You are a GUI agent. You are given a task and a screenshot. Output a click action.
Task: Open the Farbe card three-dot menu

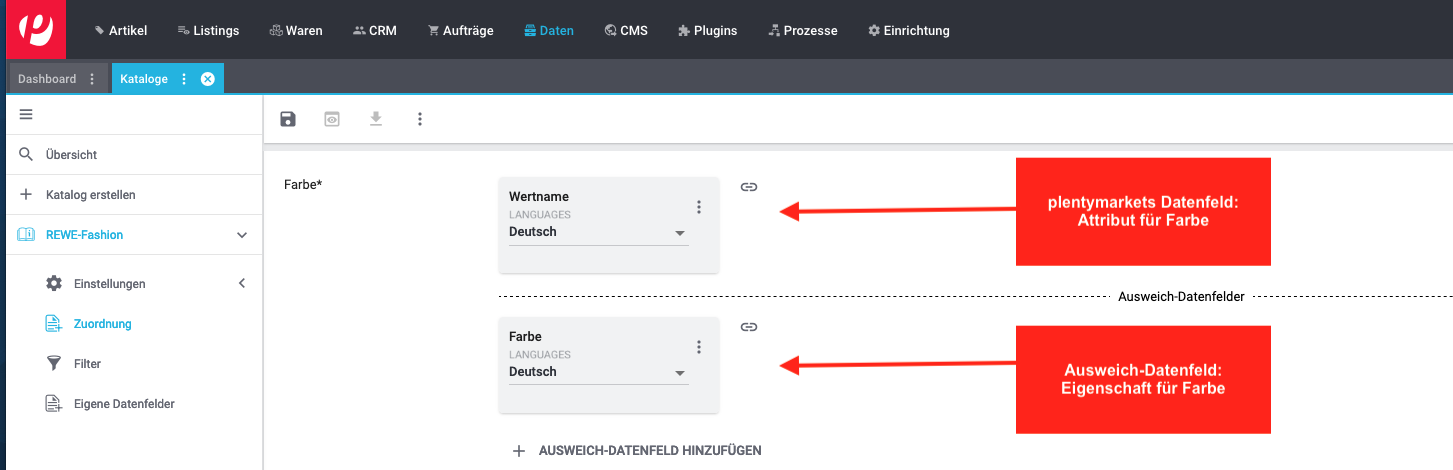[x=699, y=347]
